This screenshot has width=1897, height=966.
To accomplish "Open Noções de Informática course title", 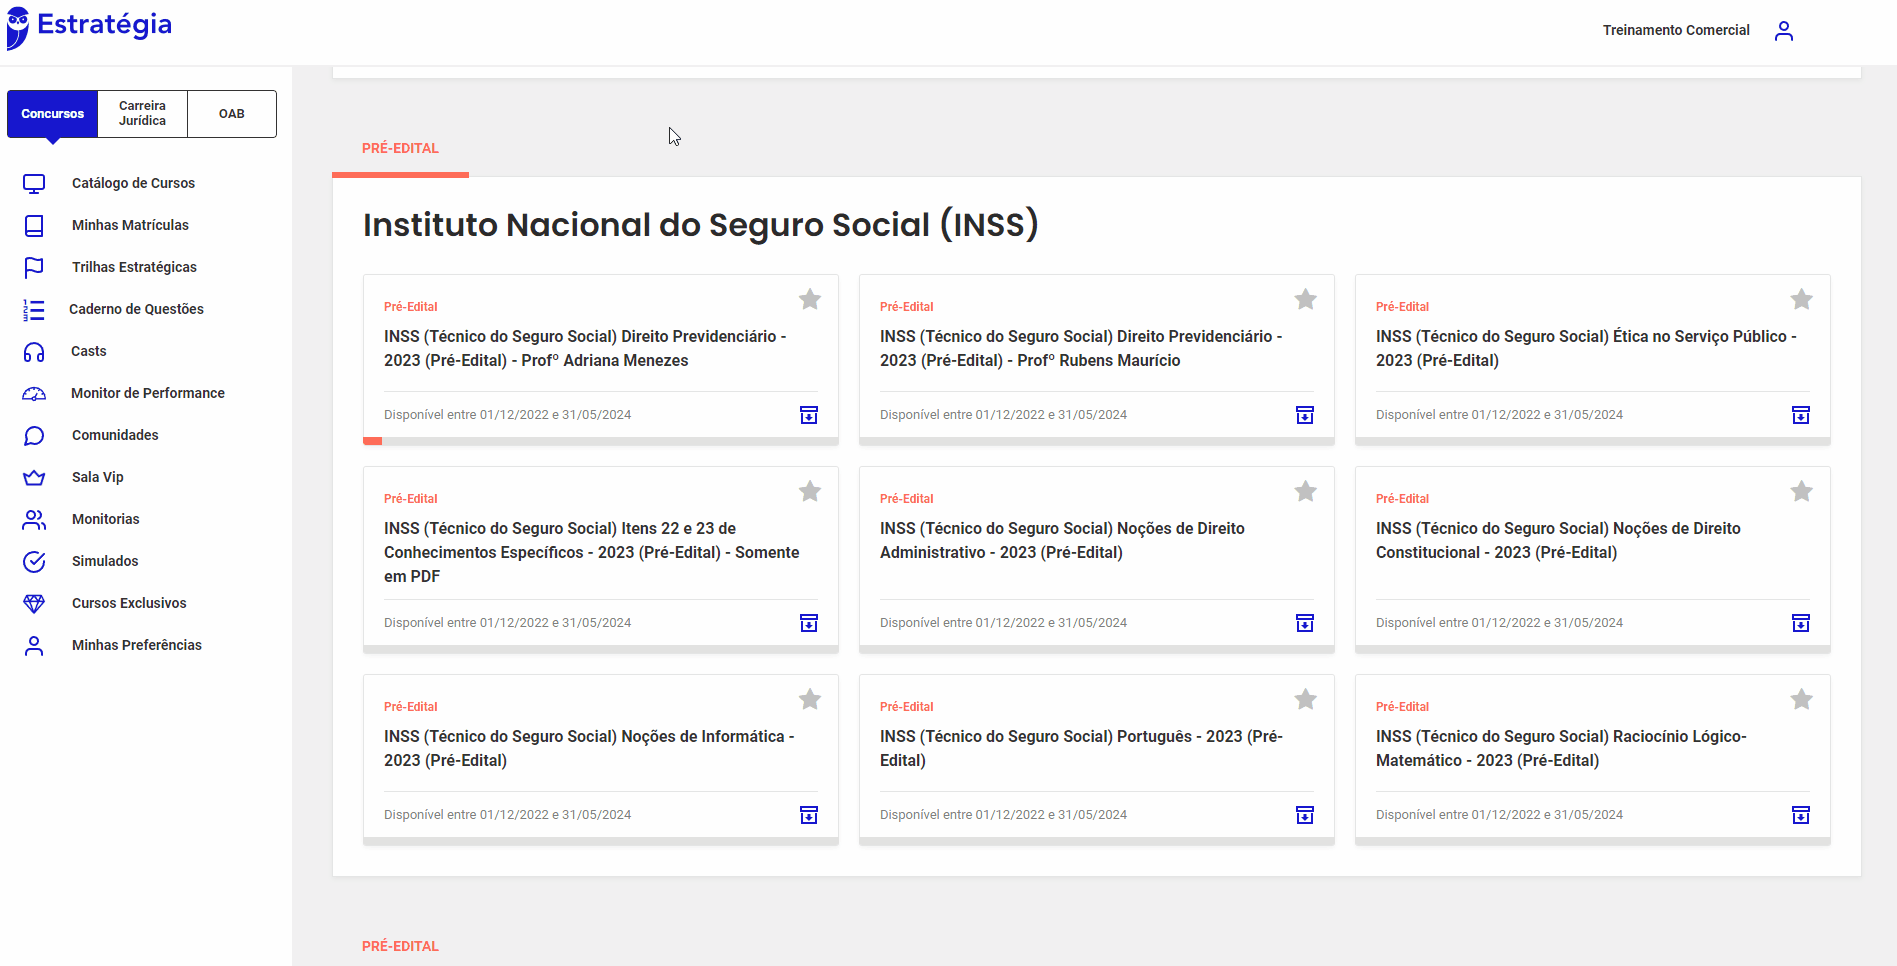I will coord(589,748).
